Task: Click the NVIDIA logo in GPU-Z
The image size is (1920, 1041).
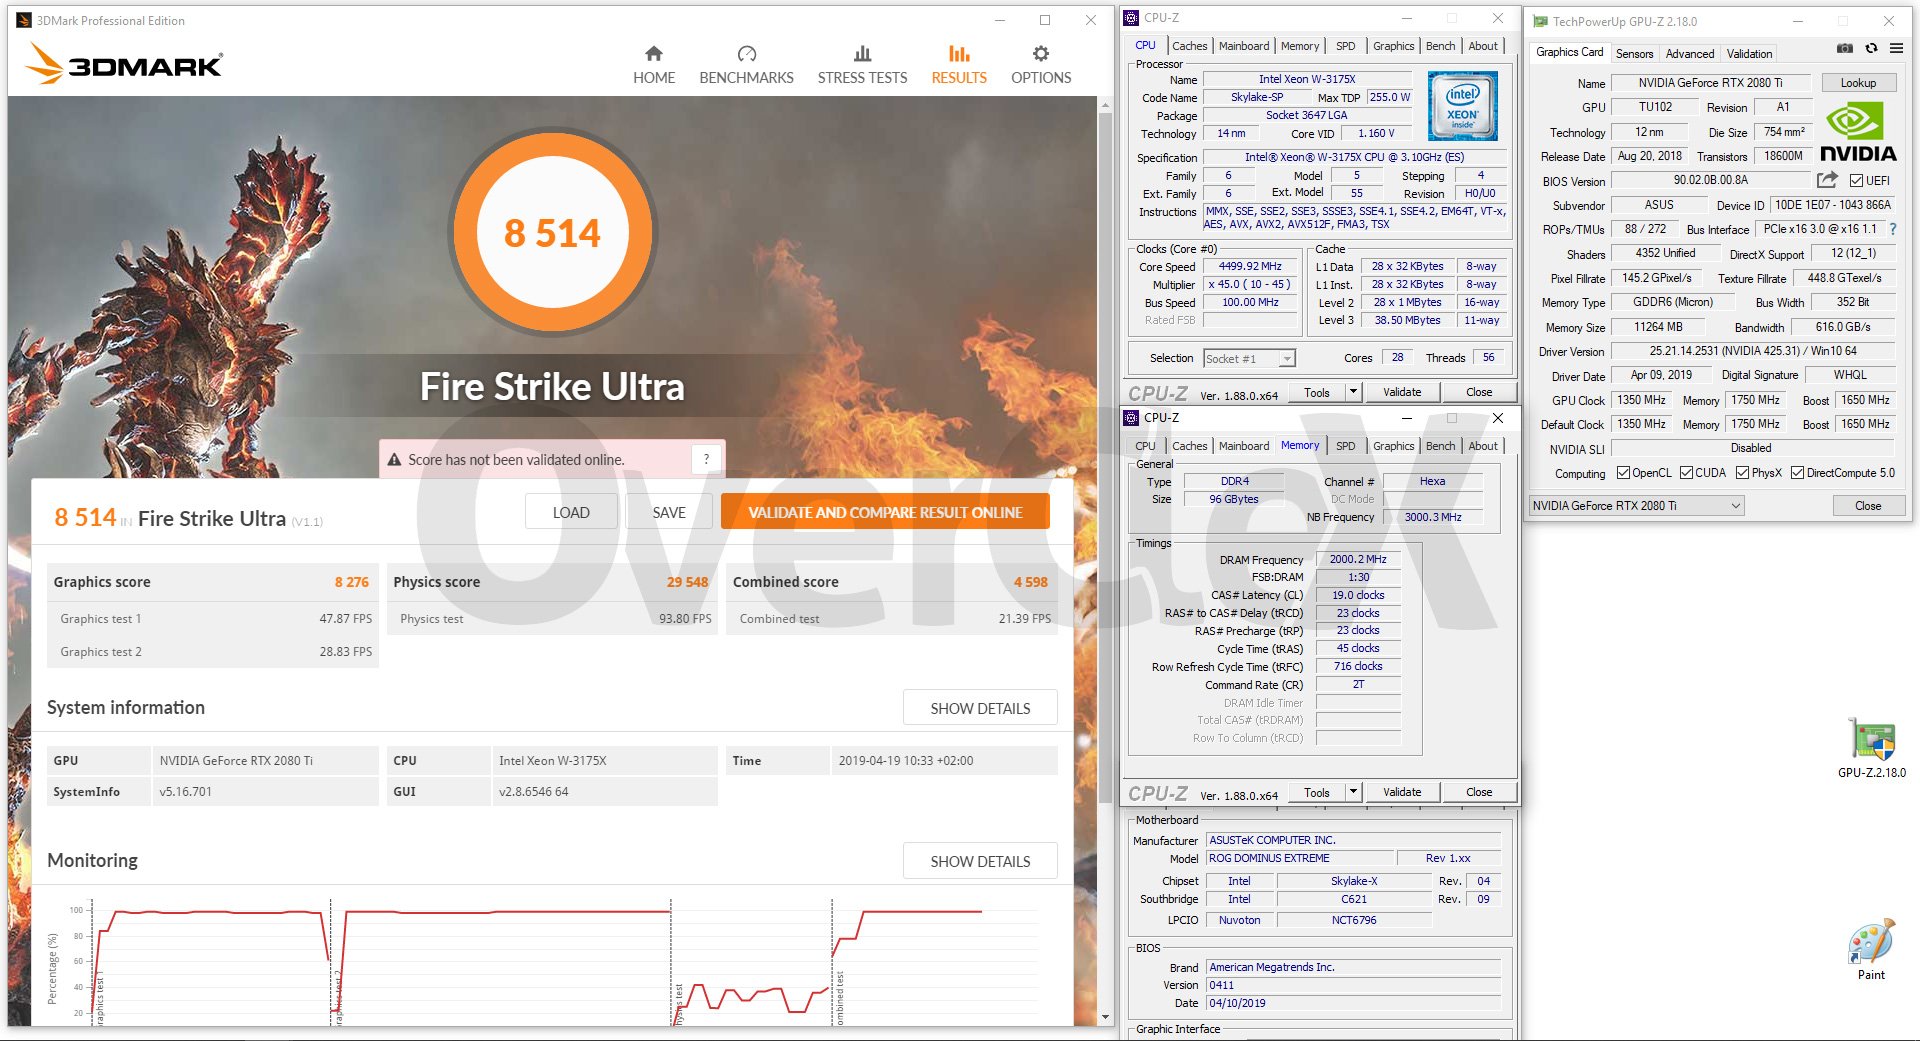Action: (1858, 132)
